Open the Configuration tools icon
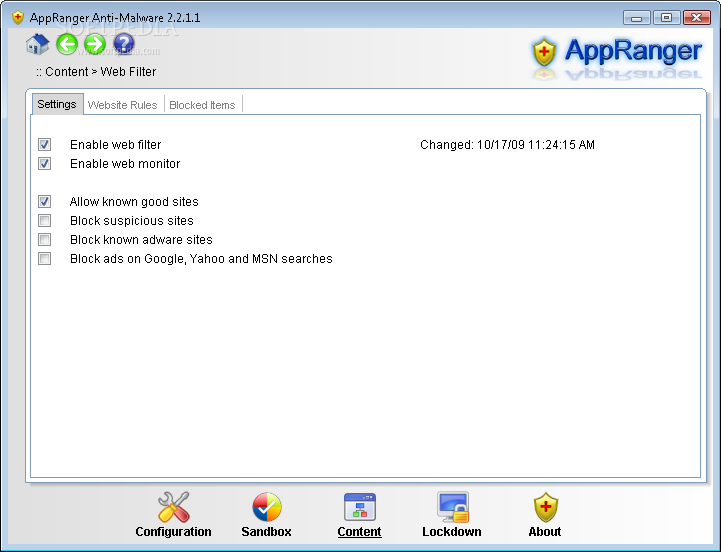Screen dimensions: 721x552 coord(173,507)
